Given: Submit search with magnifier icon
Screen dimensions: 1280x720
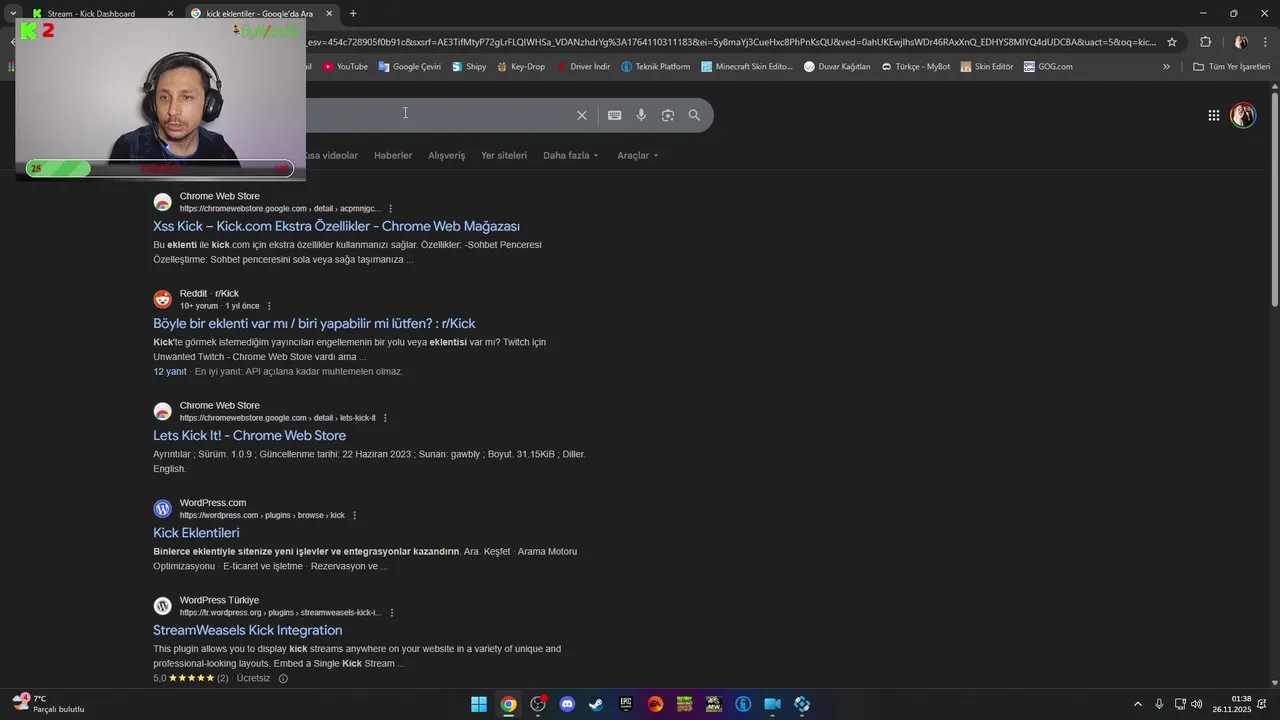Looking at the screenshot, I should 694,115.
